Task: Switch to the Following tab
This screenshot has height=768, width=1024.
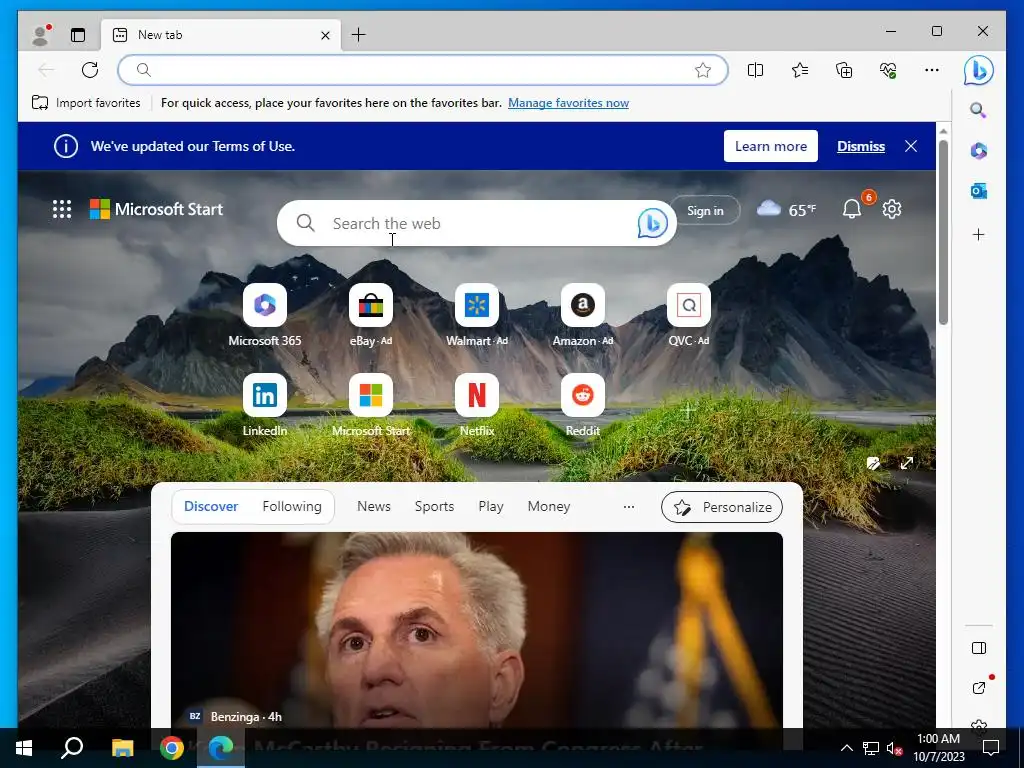Action: [x=292, y=507]
